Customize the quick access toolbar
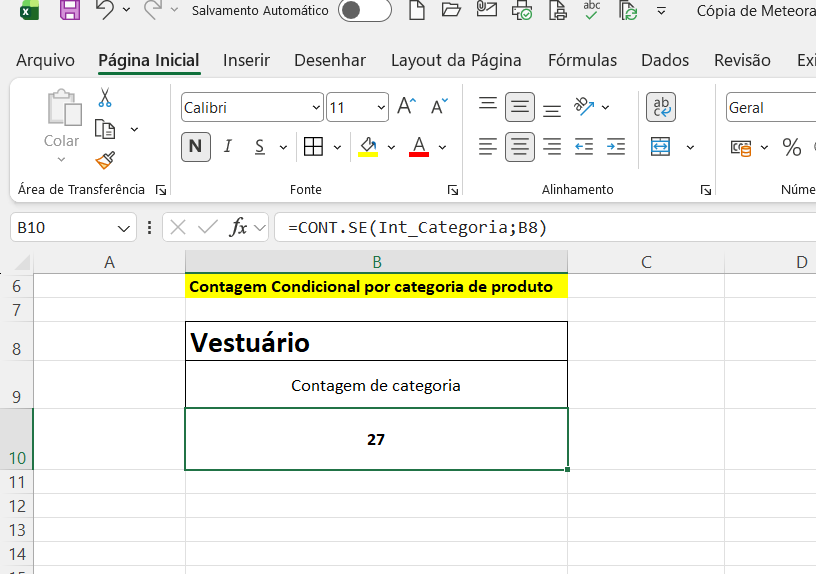816x574 pixels. pos(661,10)
